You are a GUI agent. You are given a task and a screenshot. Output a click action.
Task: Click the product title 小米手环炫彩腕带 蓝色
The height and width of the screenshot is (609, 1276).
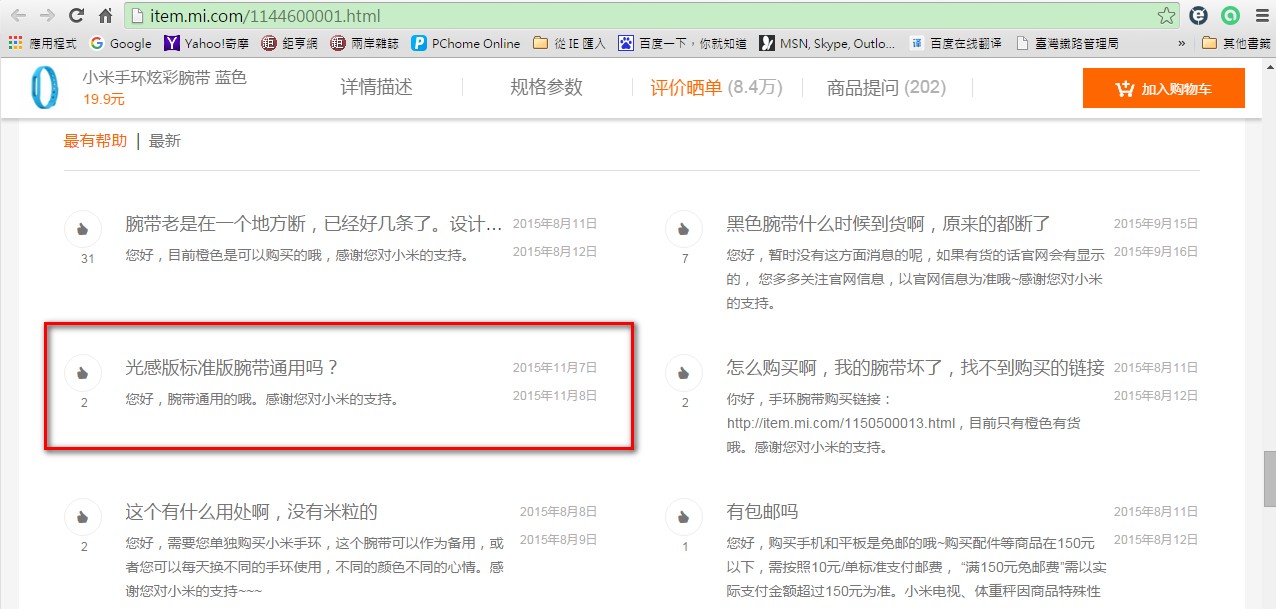(x=164, y=77)
